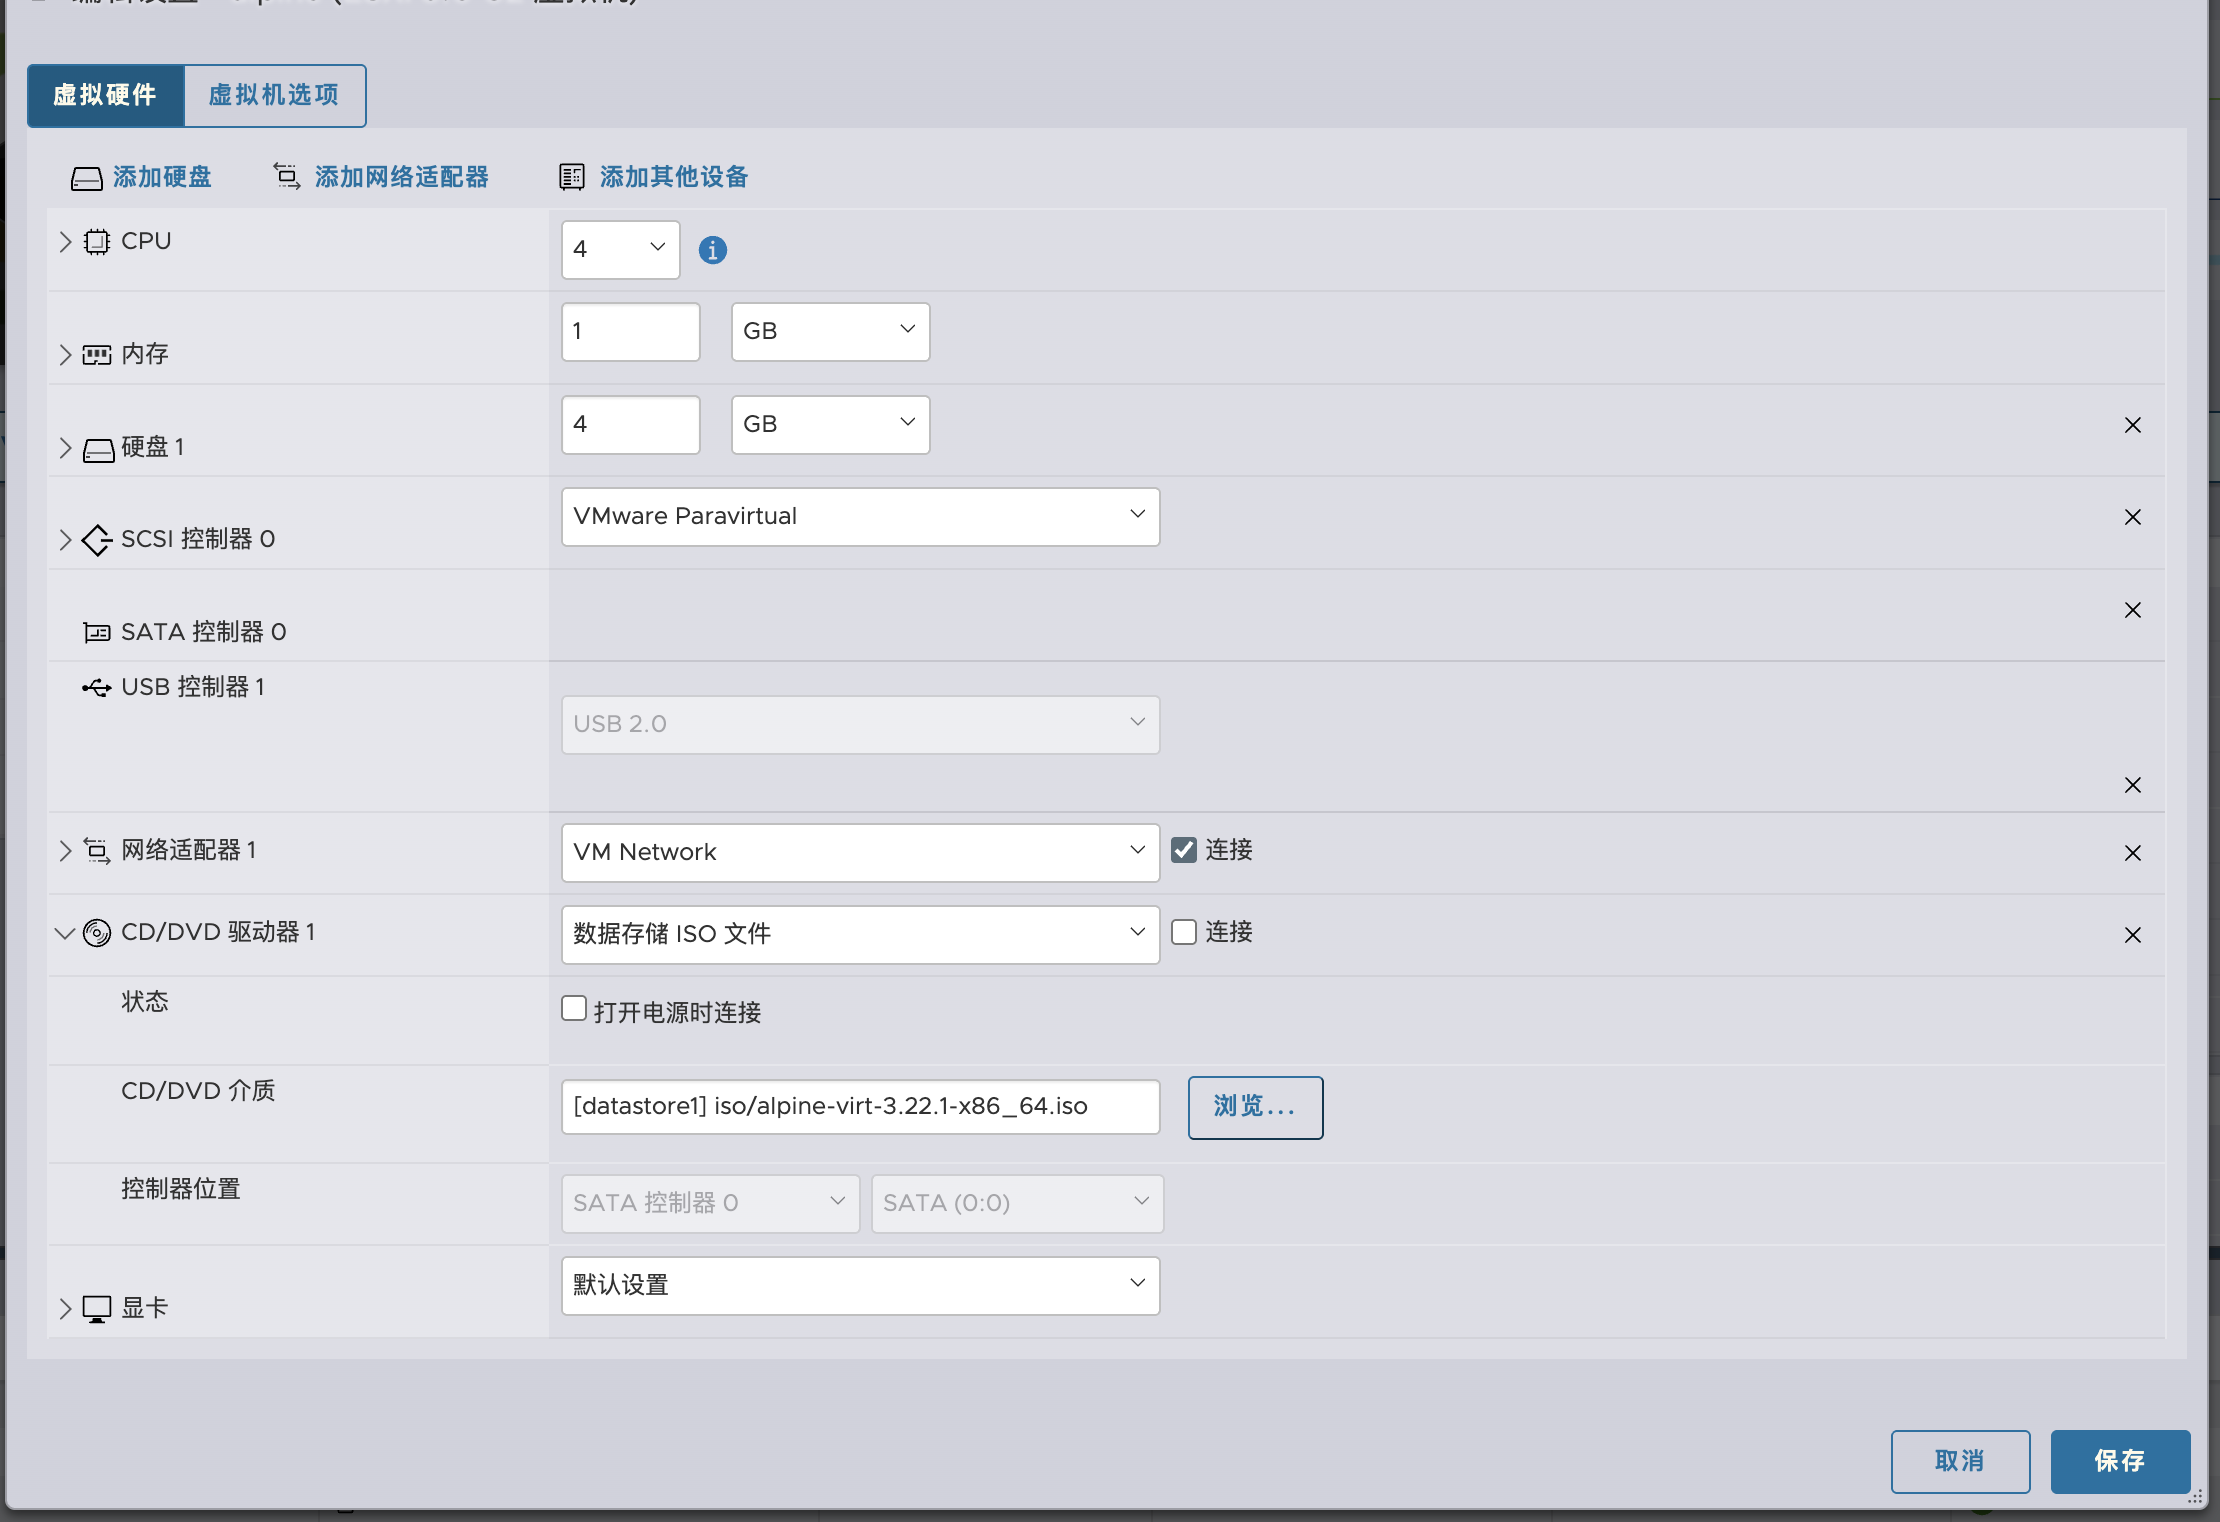The image size is (2220, 1522).
Task: Select the Virtual Hardware tab
Action: [x=105, y=95]
